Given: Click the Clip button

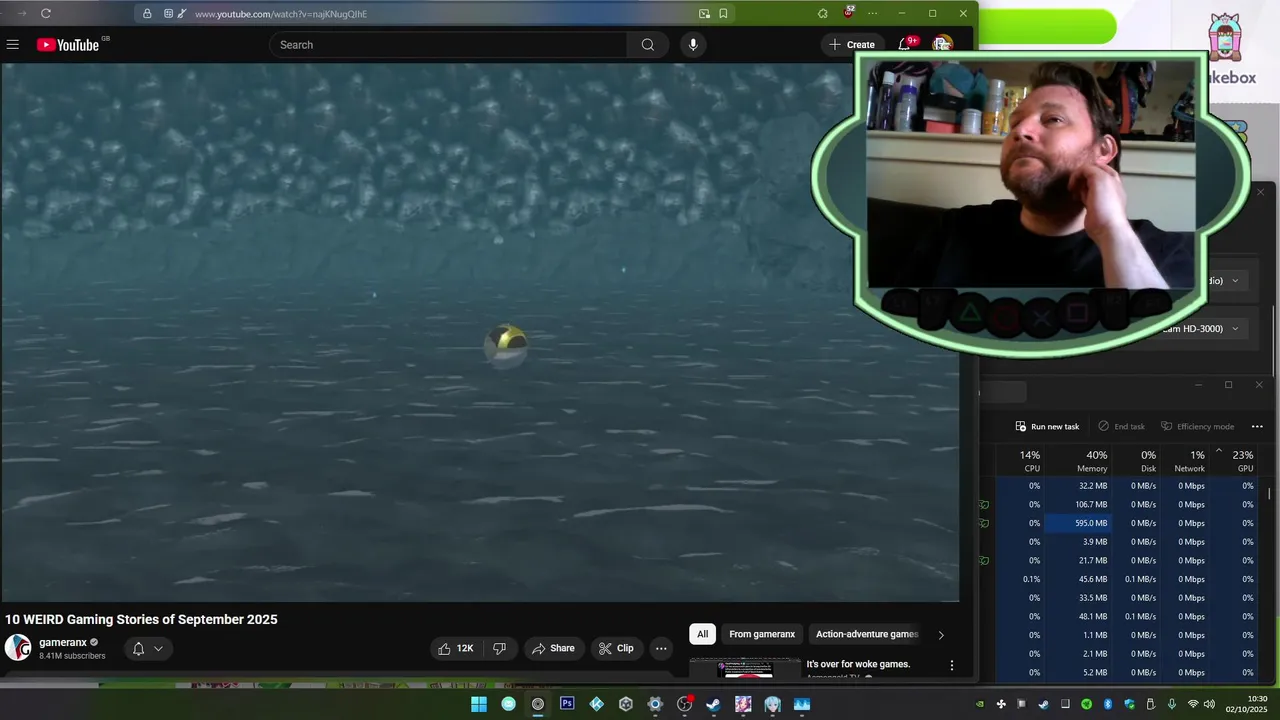Looking at the screenshot, I should tap(616, 648).
